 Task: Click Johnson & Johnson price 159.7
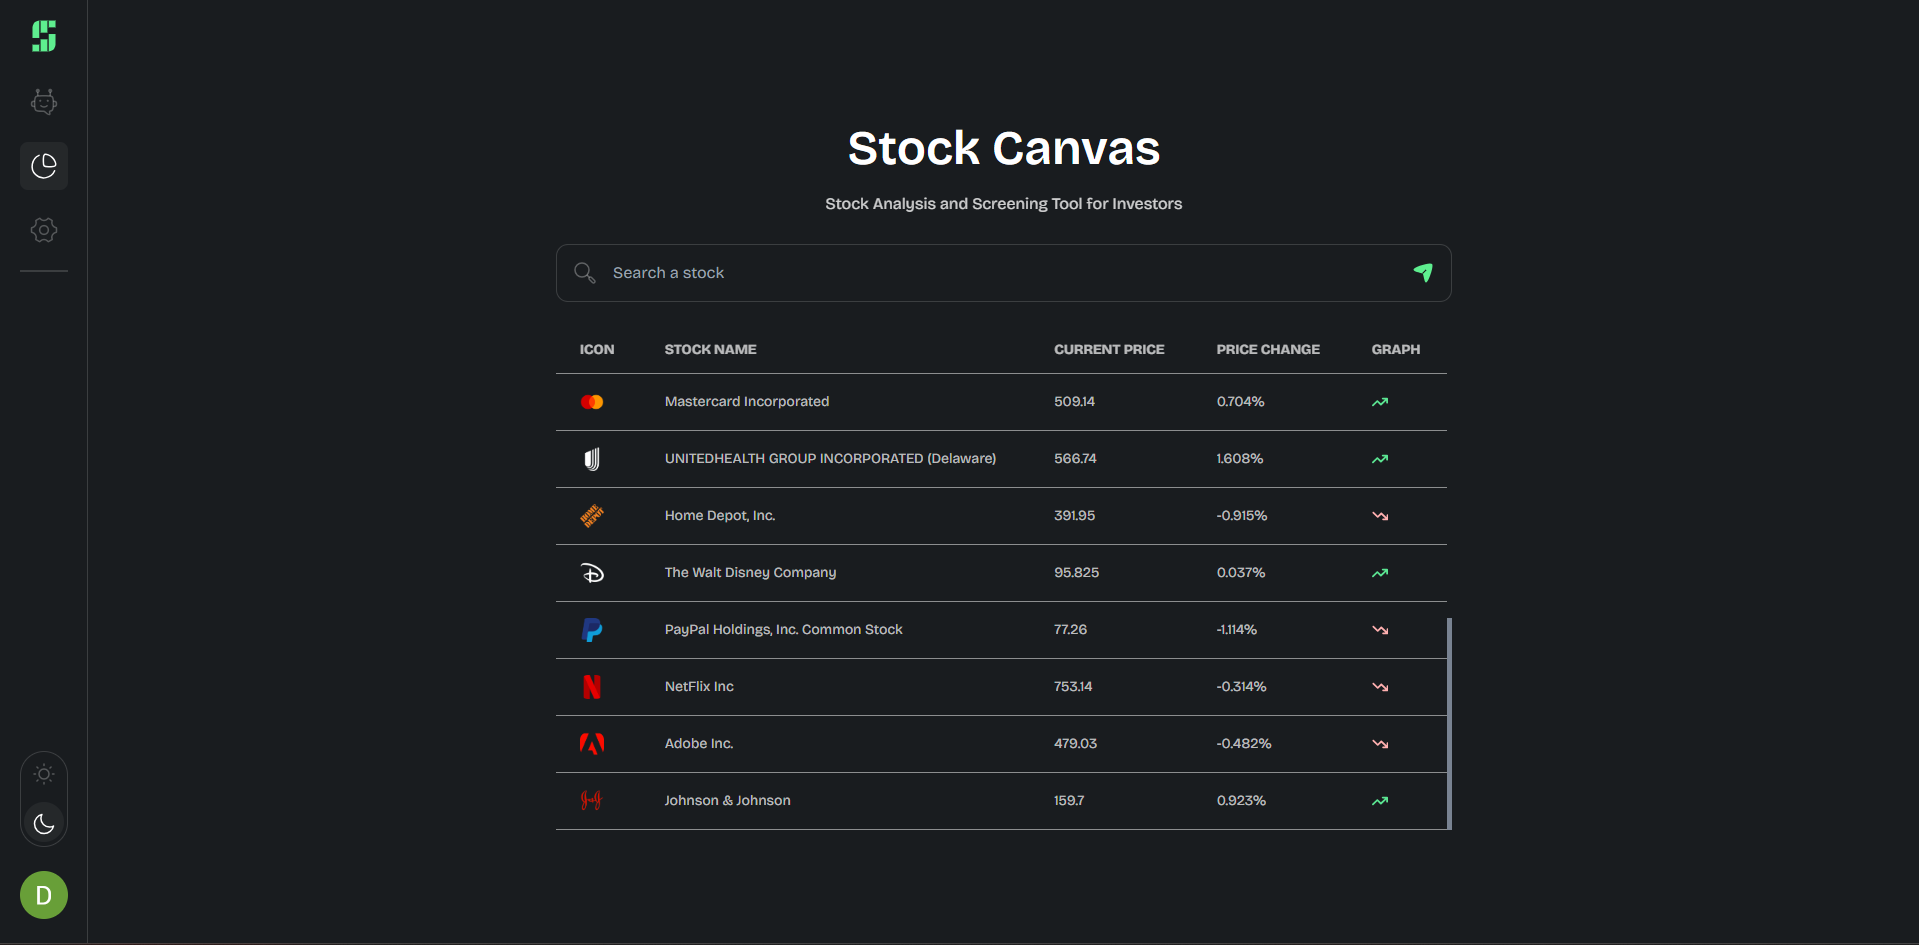tap(1069, 801)
